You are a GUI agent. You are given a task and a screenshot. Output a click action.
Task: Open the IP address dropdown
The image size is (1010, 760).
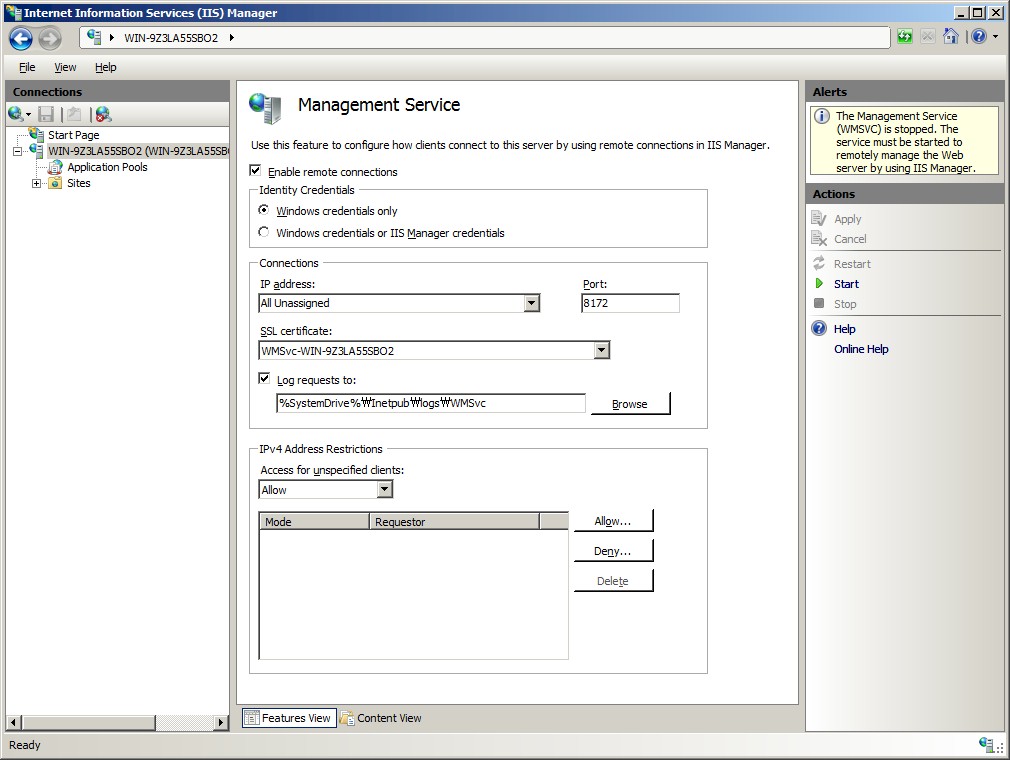[x=531, y=303]
